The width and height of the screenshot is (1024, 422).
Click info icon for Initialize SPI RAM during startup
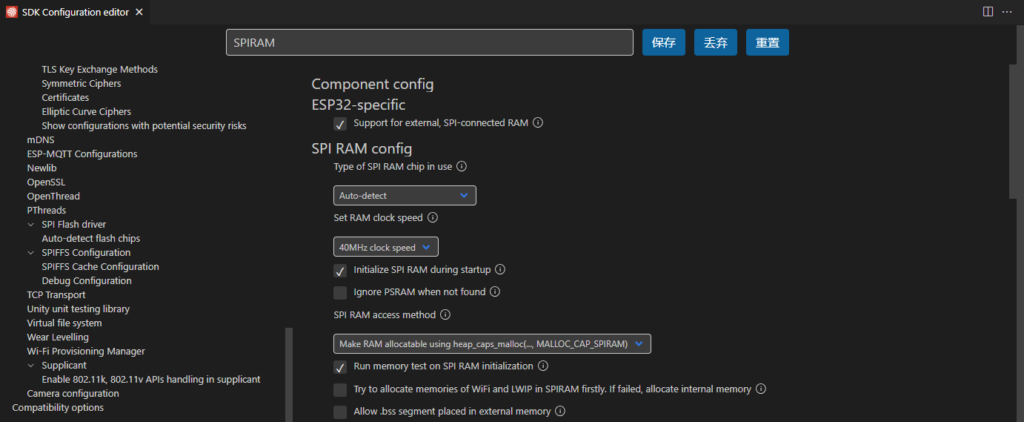coord(500,269)
